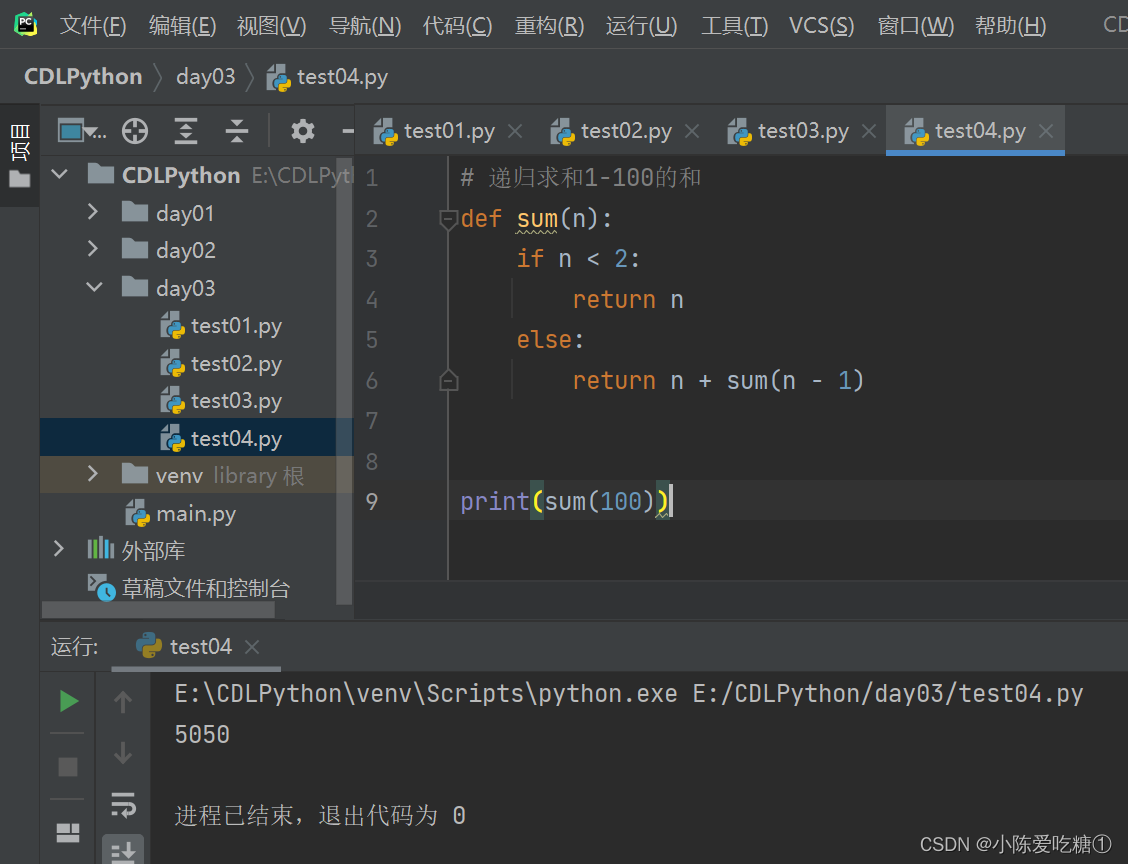Open the 导航(N) menu

point(365,26)
